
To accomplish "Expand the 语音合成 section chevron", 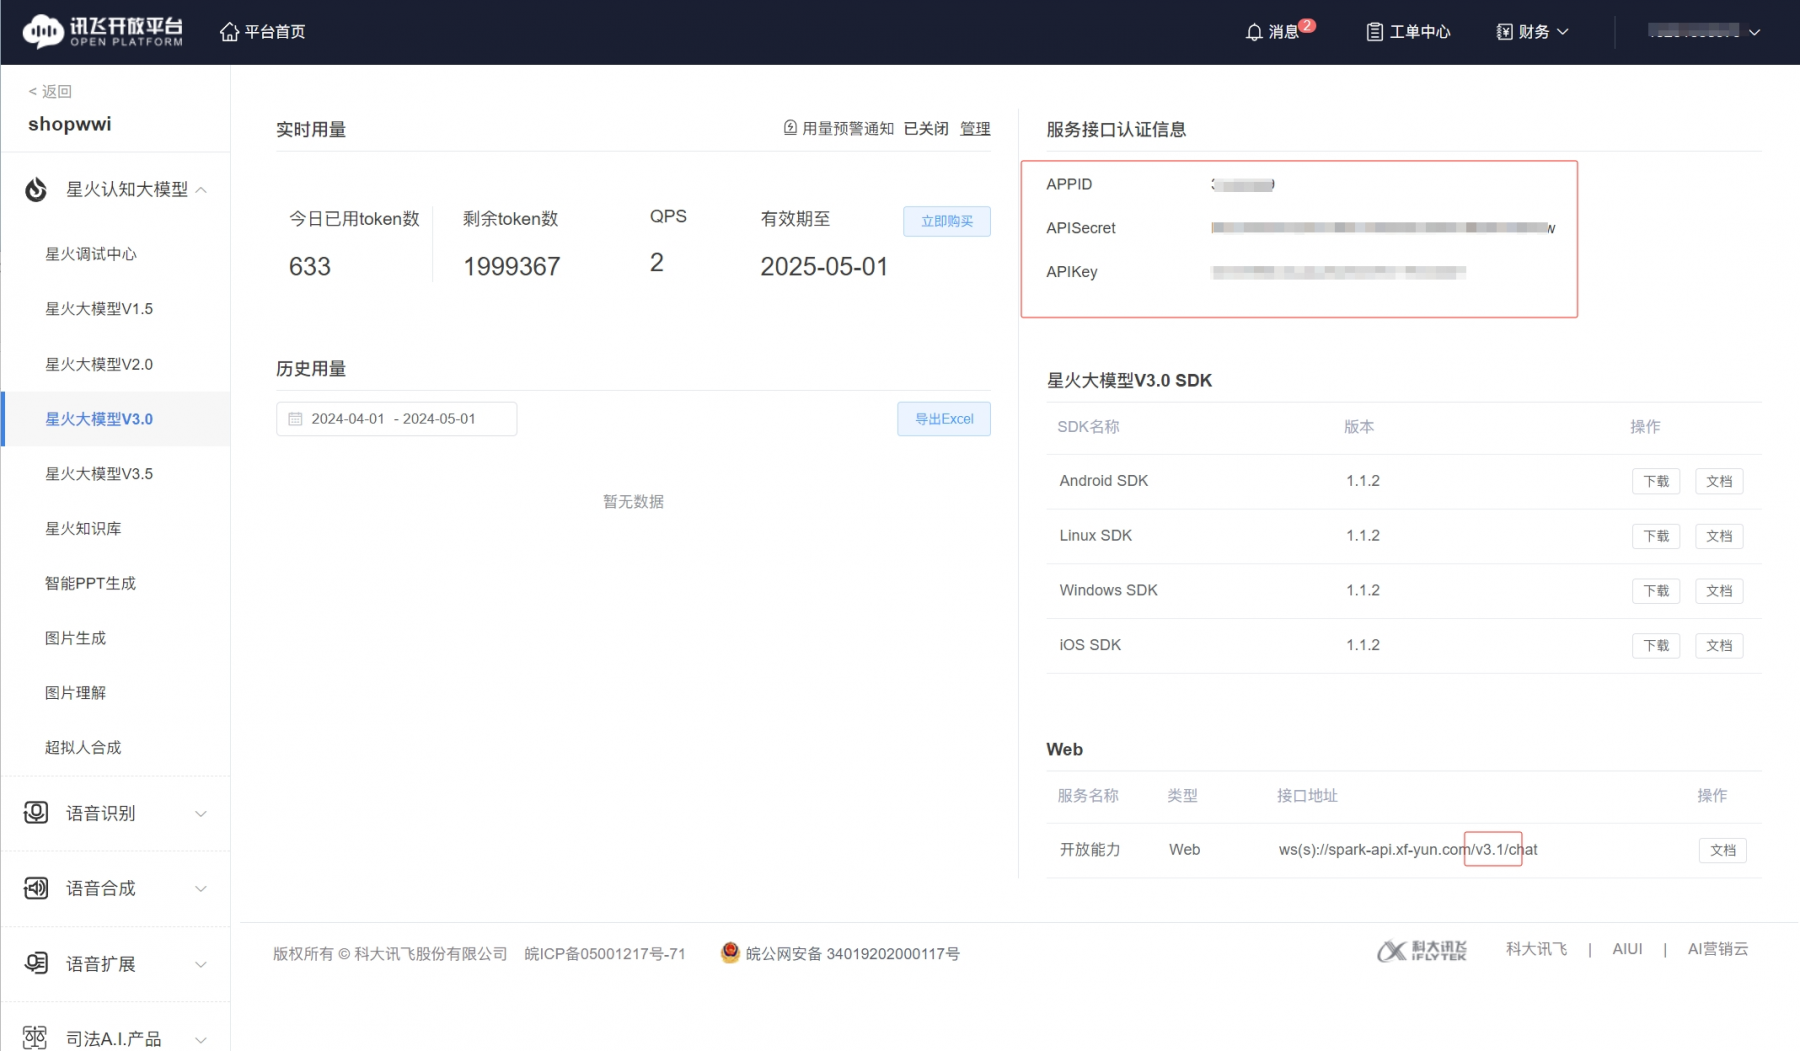I will [x=201, y=888].
